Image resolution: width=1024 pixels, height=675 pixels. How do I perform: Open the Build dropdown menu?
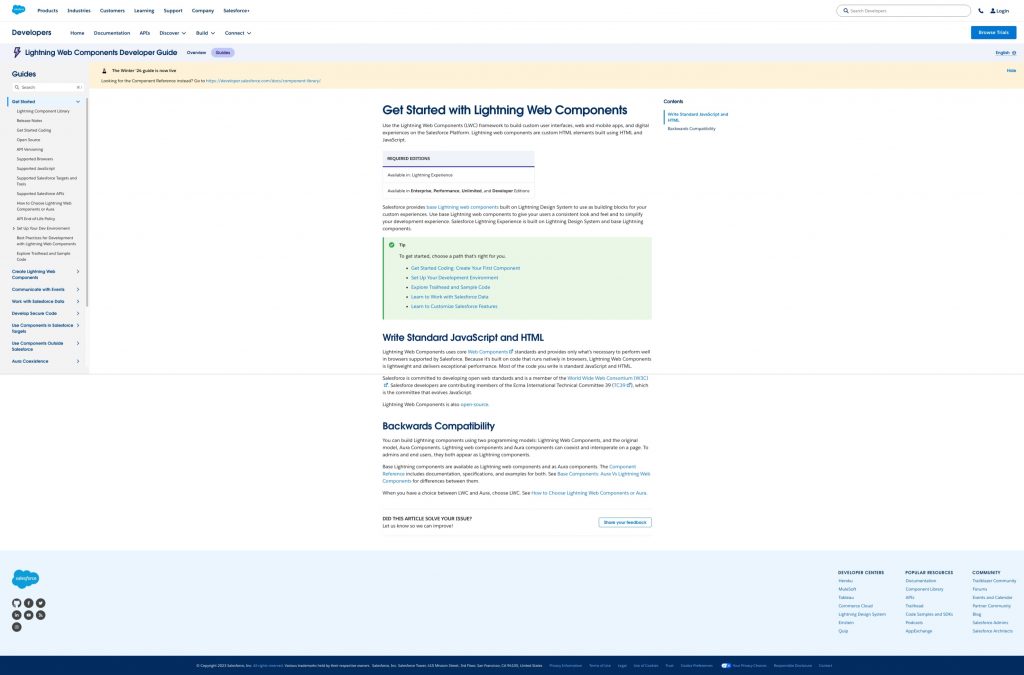point(205,33)
